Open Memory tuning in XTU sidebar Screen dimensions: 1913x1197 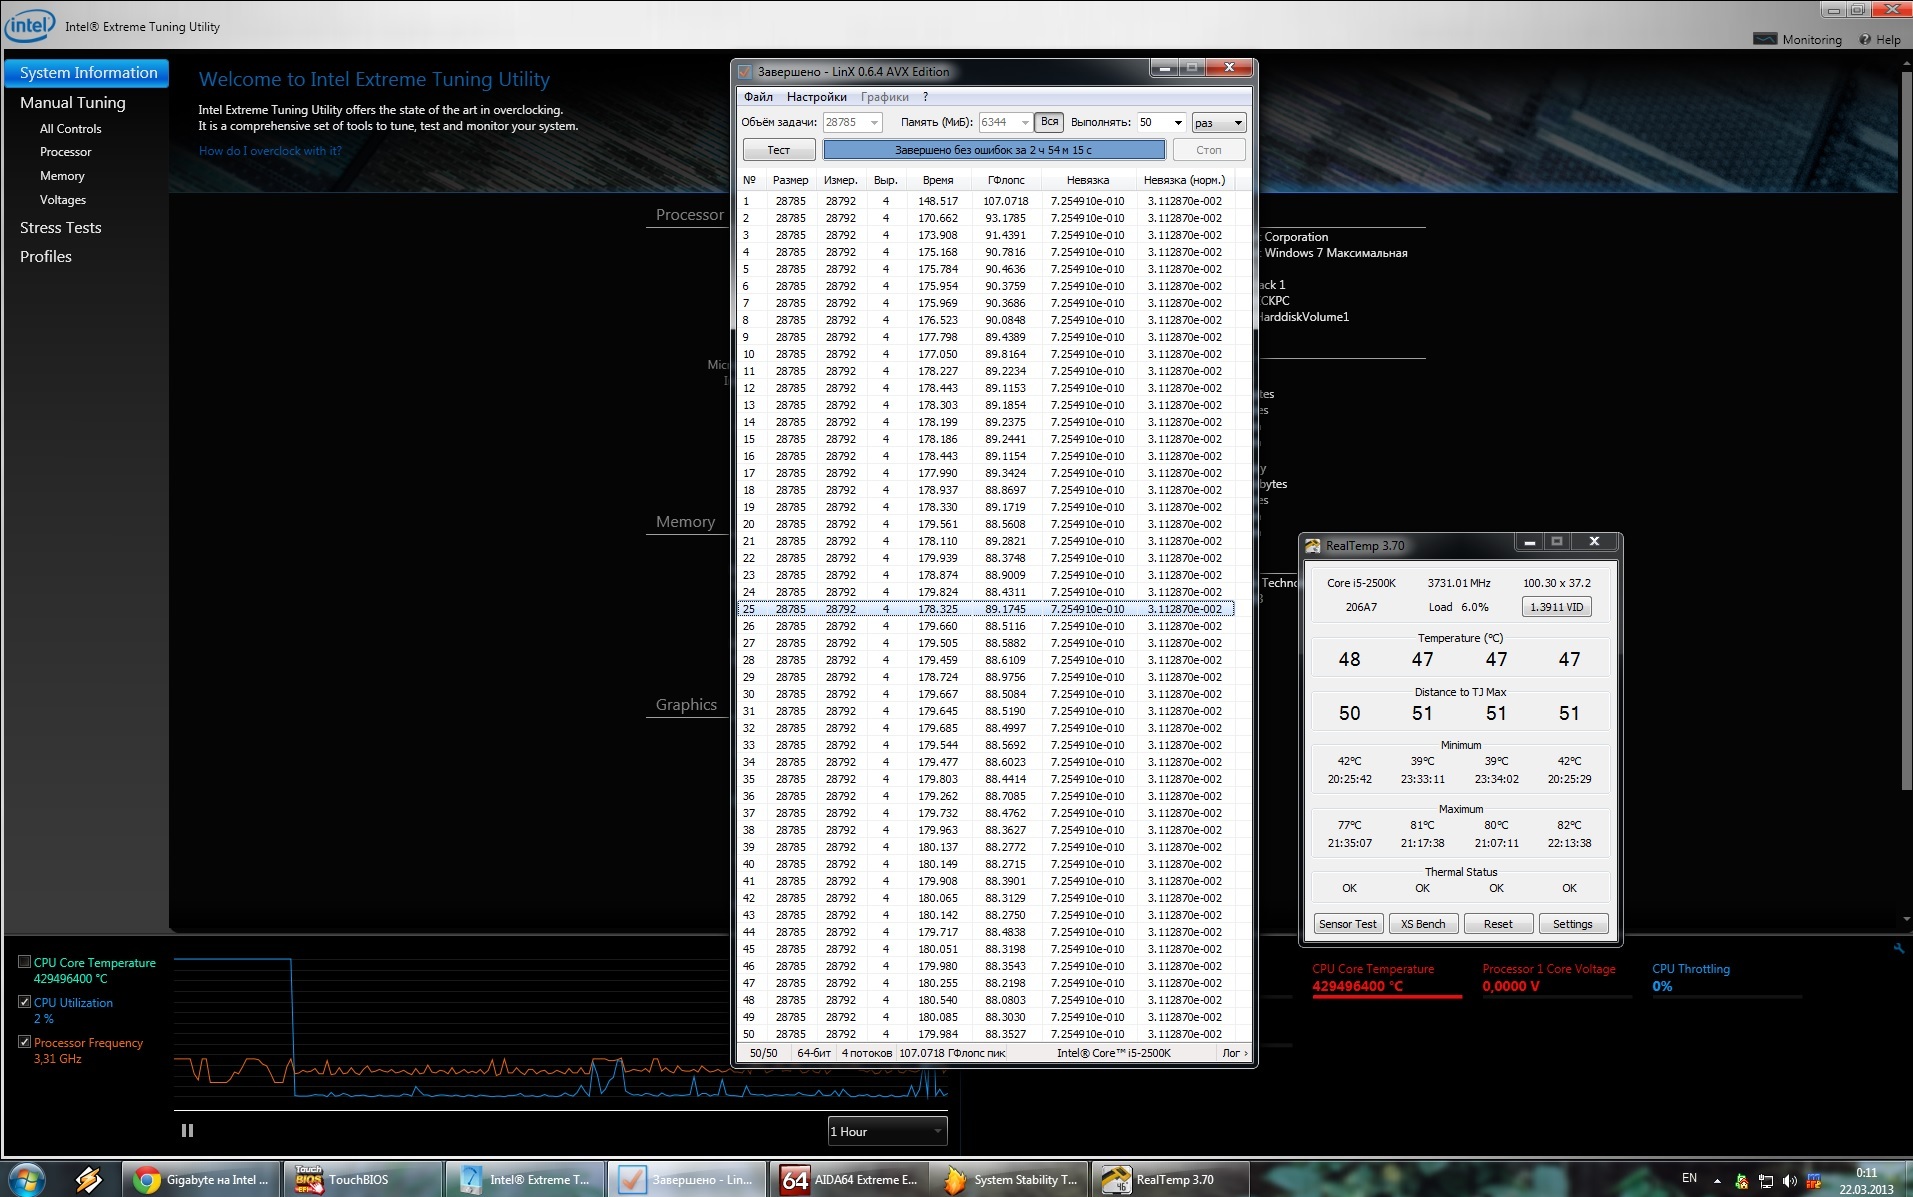click(62, 176)
